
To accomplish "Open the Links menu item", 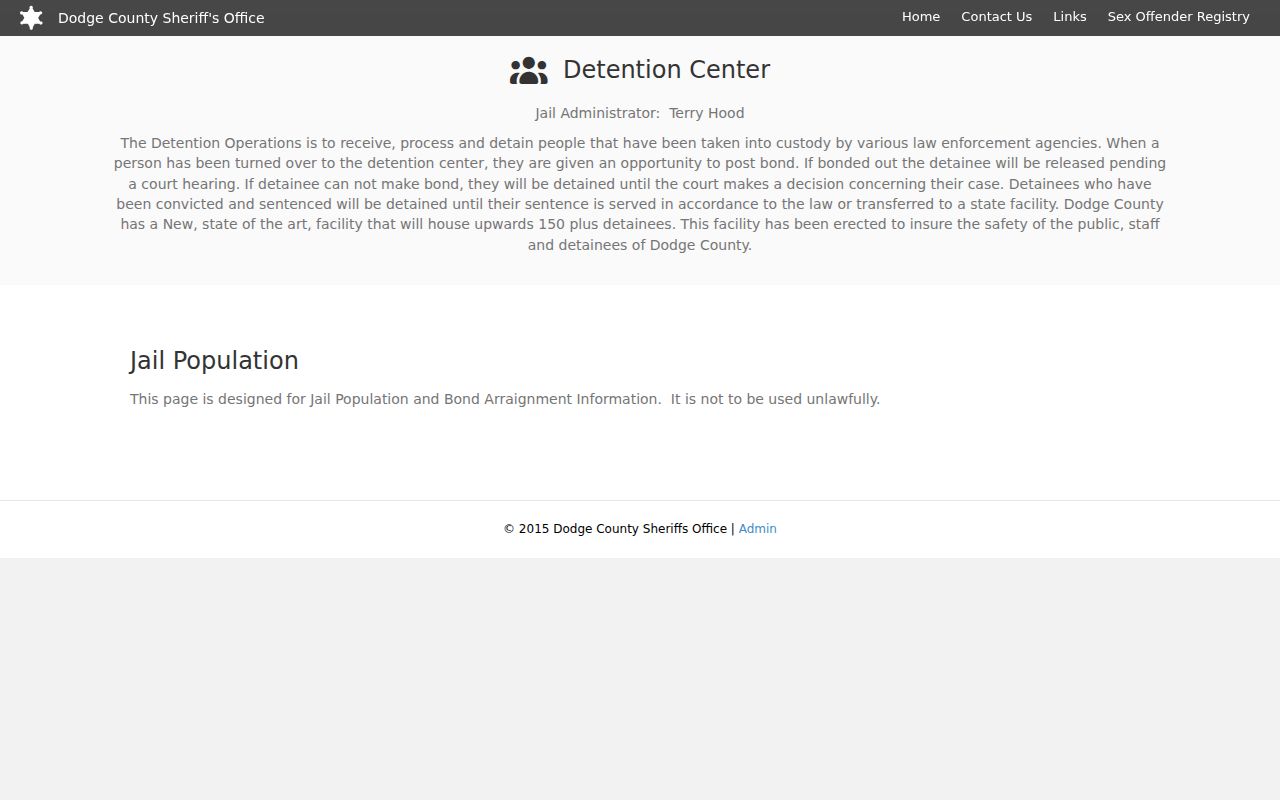I will 1069,17.
